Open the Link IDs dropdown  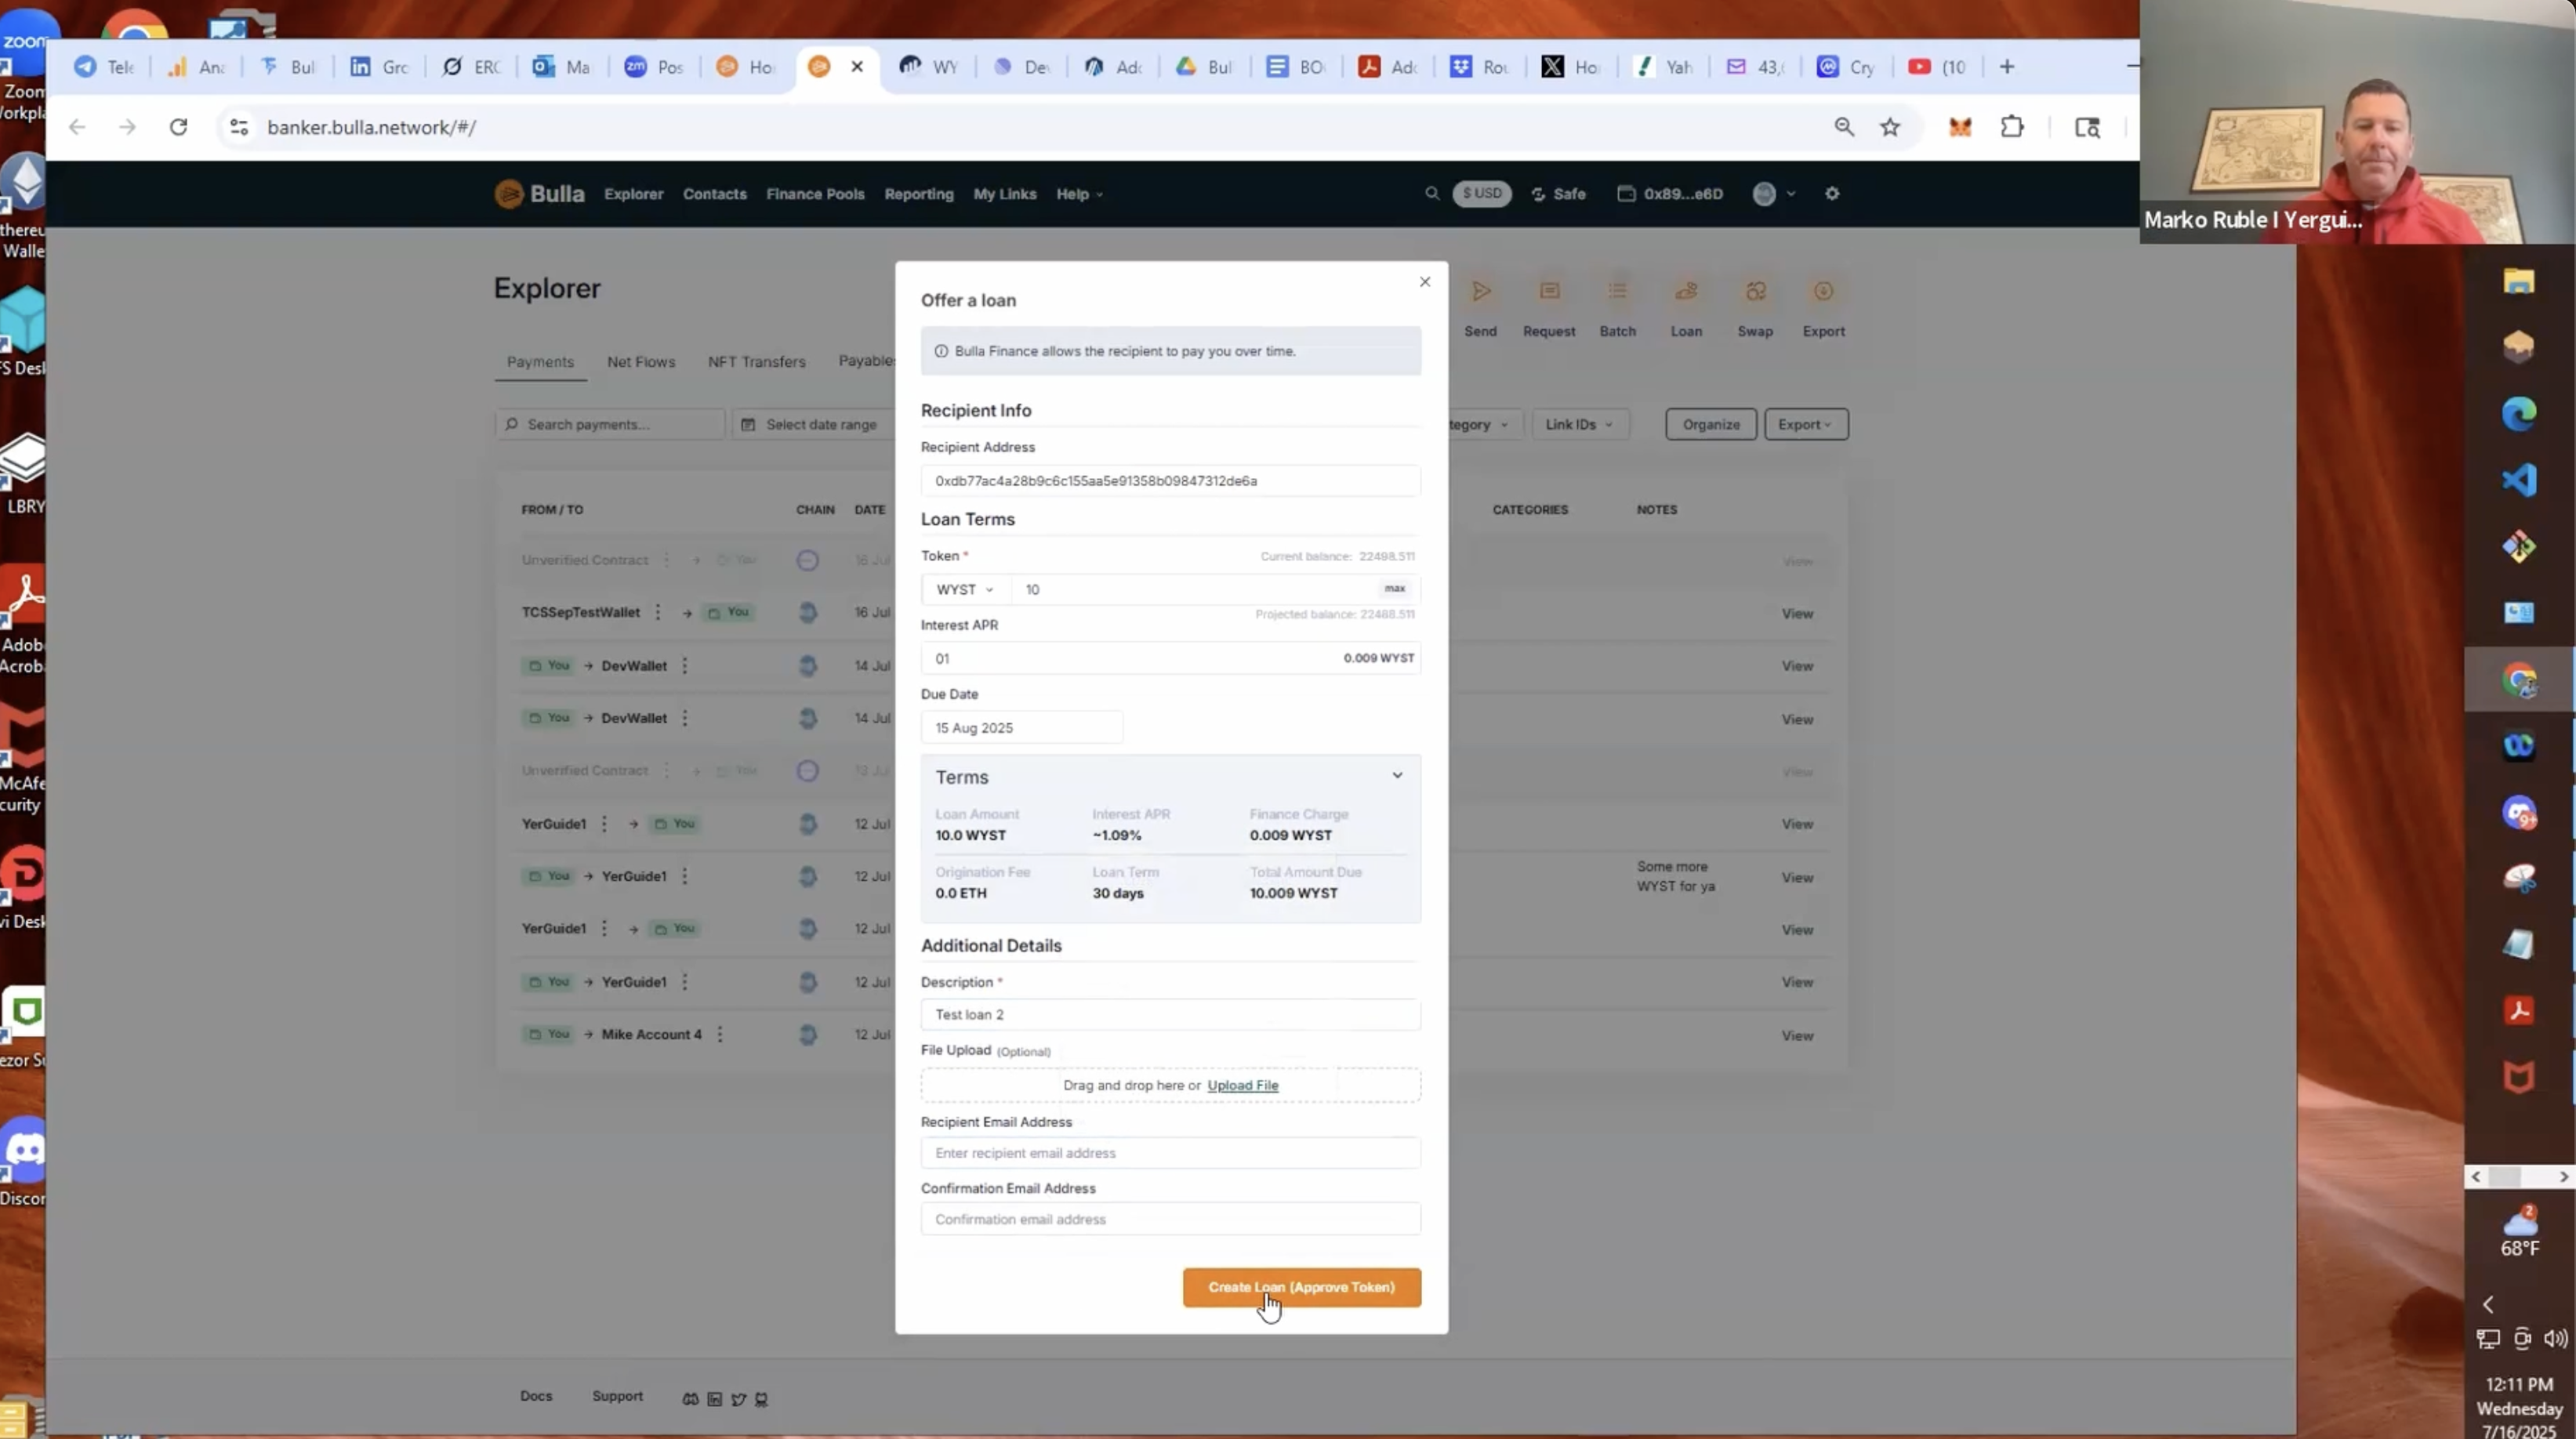(x=1579, y=424)
